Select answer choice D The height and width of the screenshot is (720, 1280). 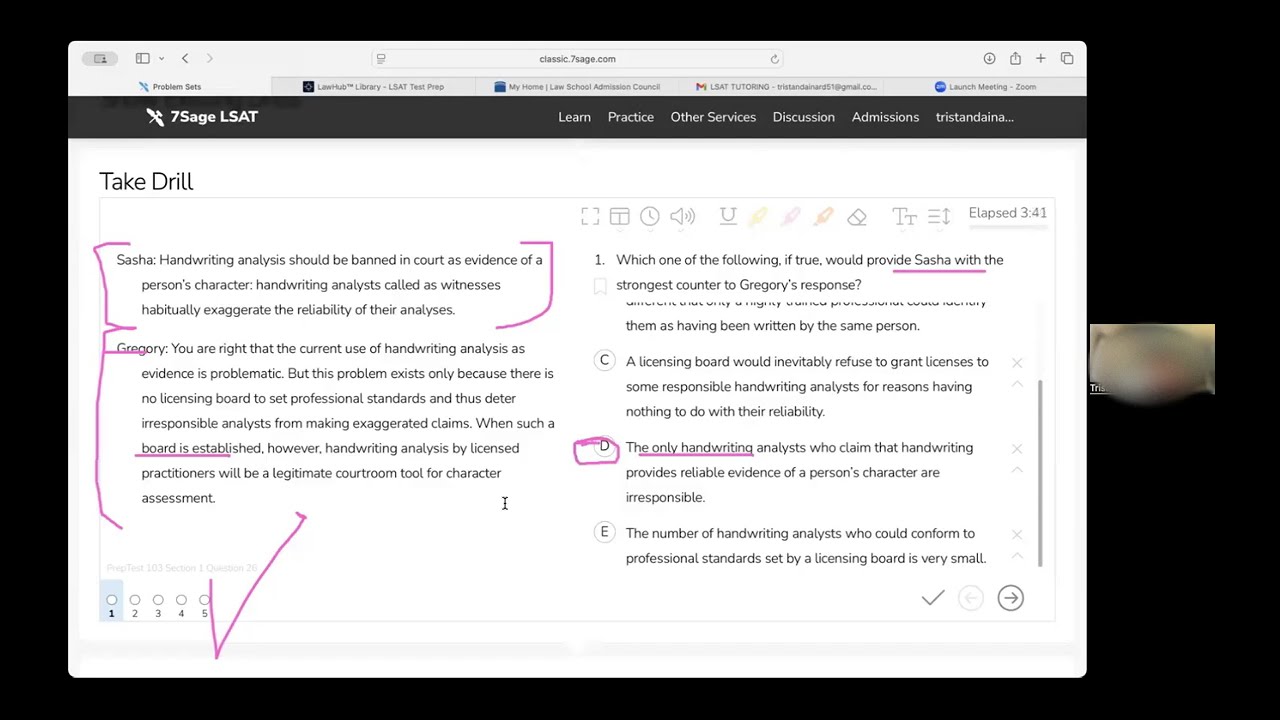click(x=604, y=447)
